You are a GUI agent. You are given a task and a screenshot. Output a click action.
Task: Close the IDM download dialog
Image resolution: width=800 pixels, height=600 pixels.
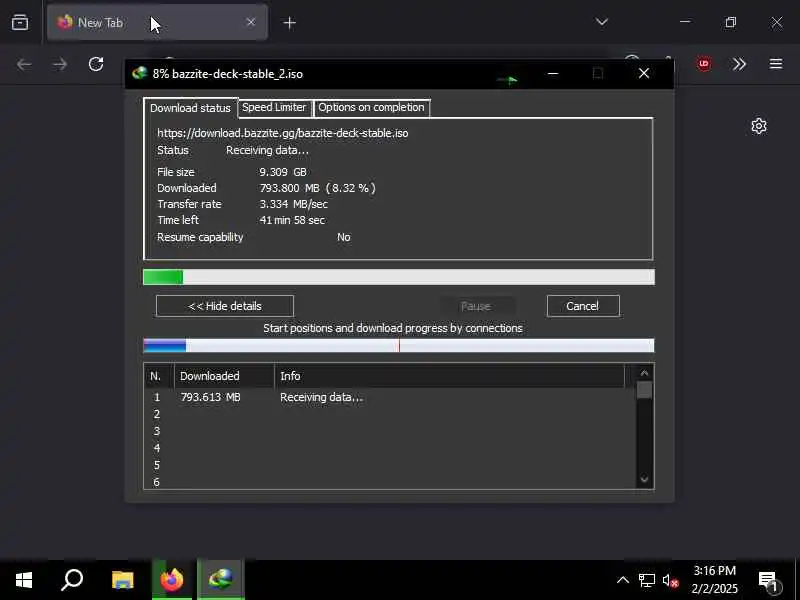644,73
